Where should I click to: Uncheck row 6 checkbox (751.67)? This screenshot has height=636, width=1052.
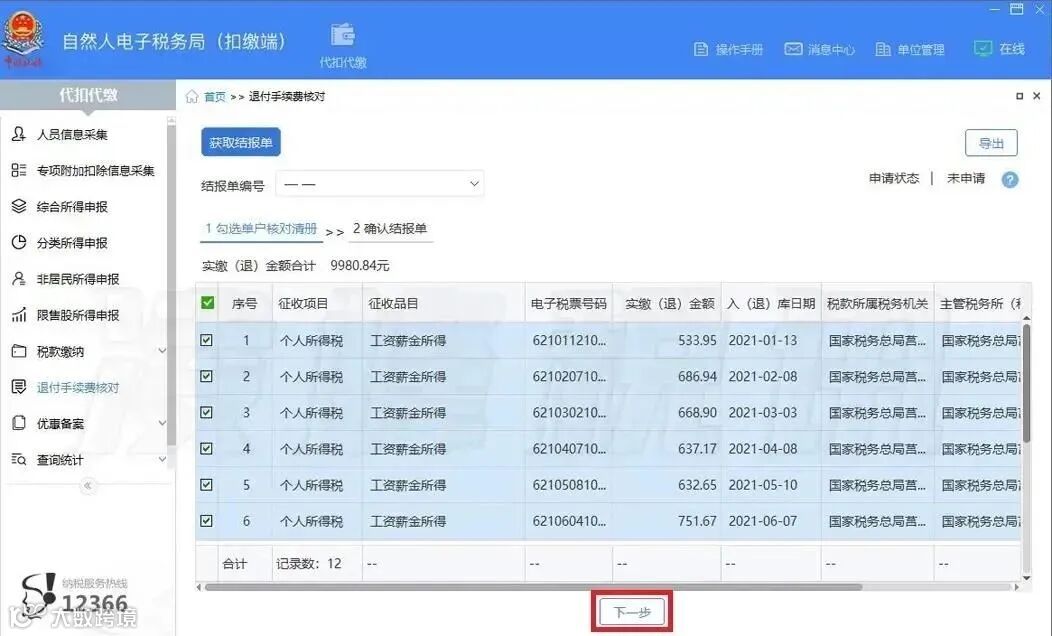click(207, 521)
